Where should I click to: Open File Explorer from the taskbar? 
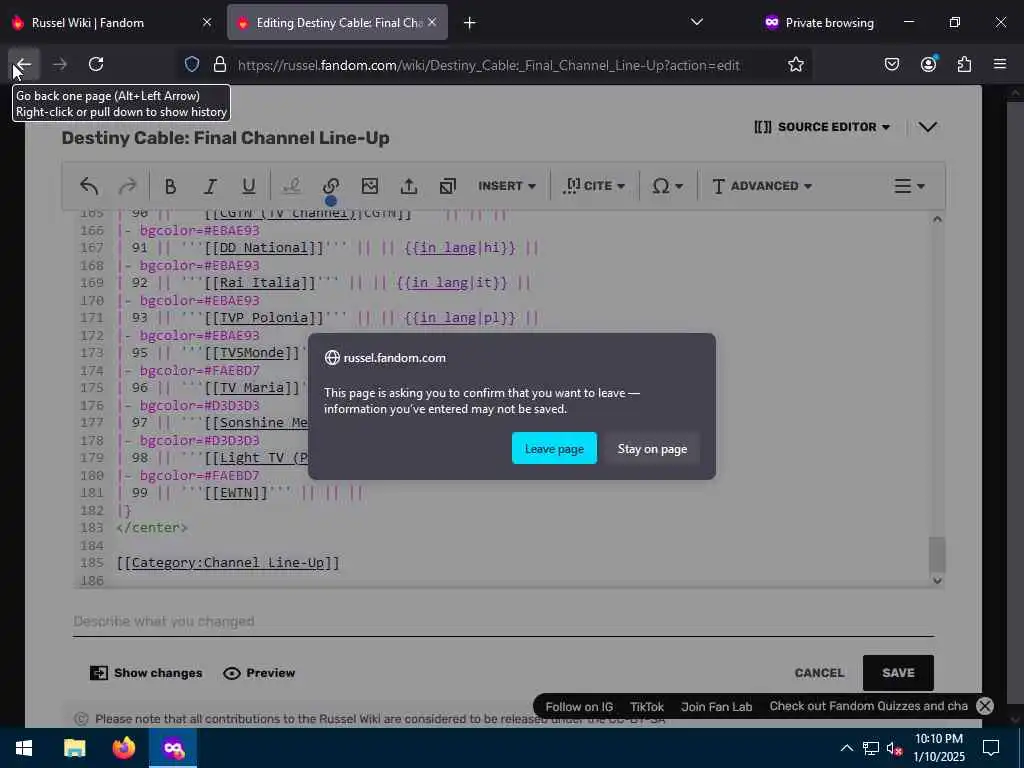tap(74, 748)
